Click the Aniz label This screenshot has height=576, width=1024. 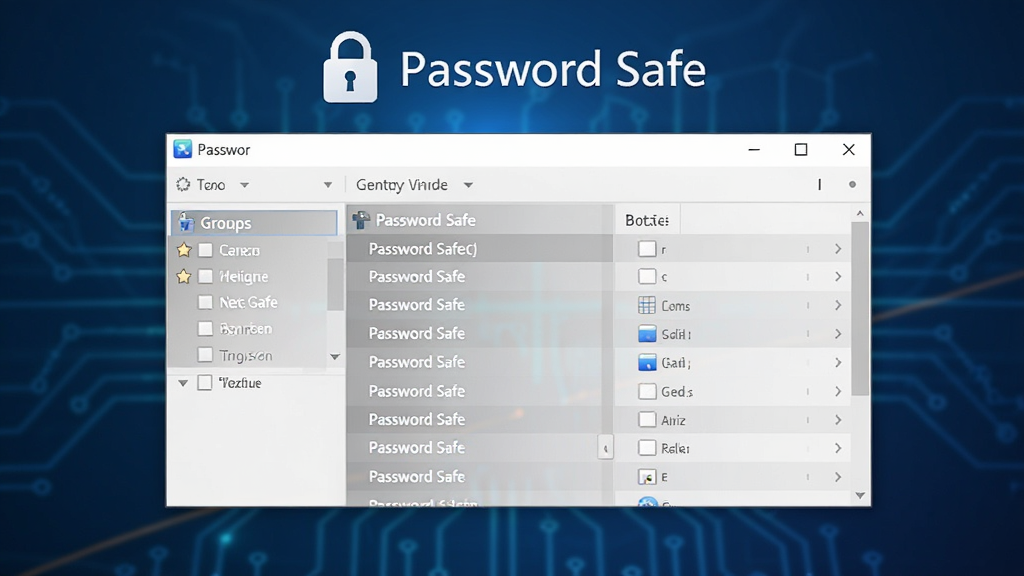click(673, 420)
